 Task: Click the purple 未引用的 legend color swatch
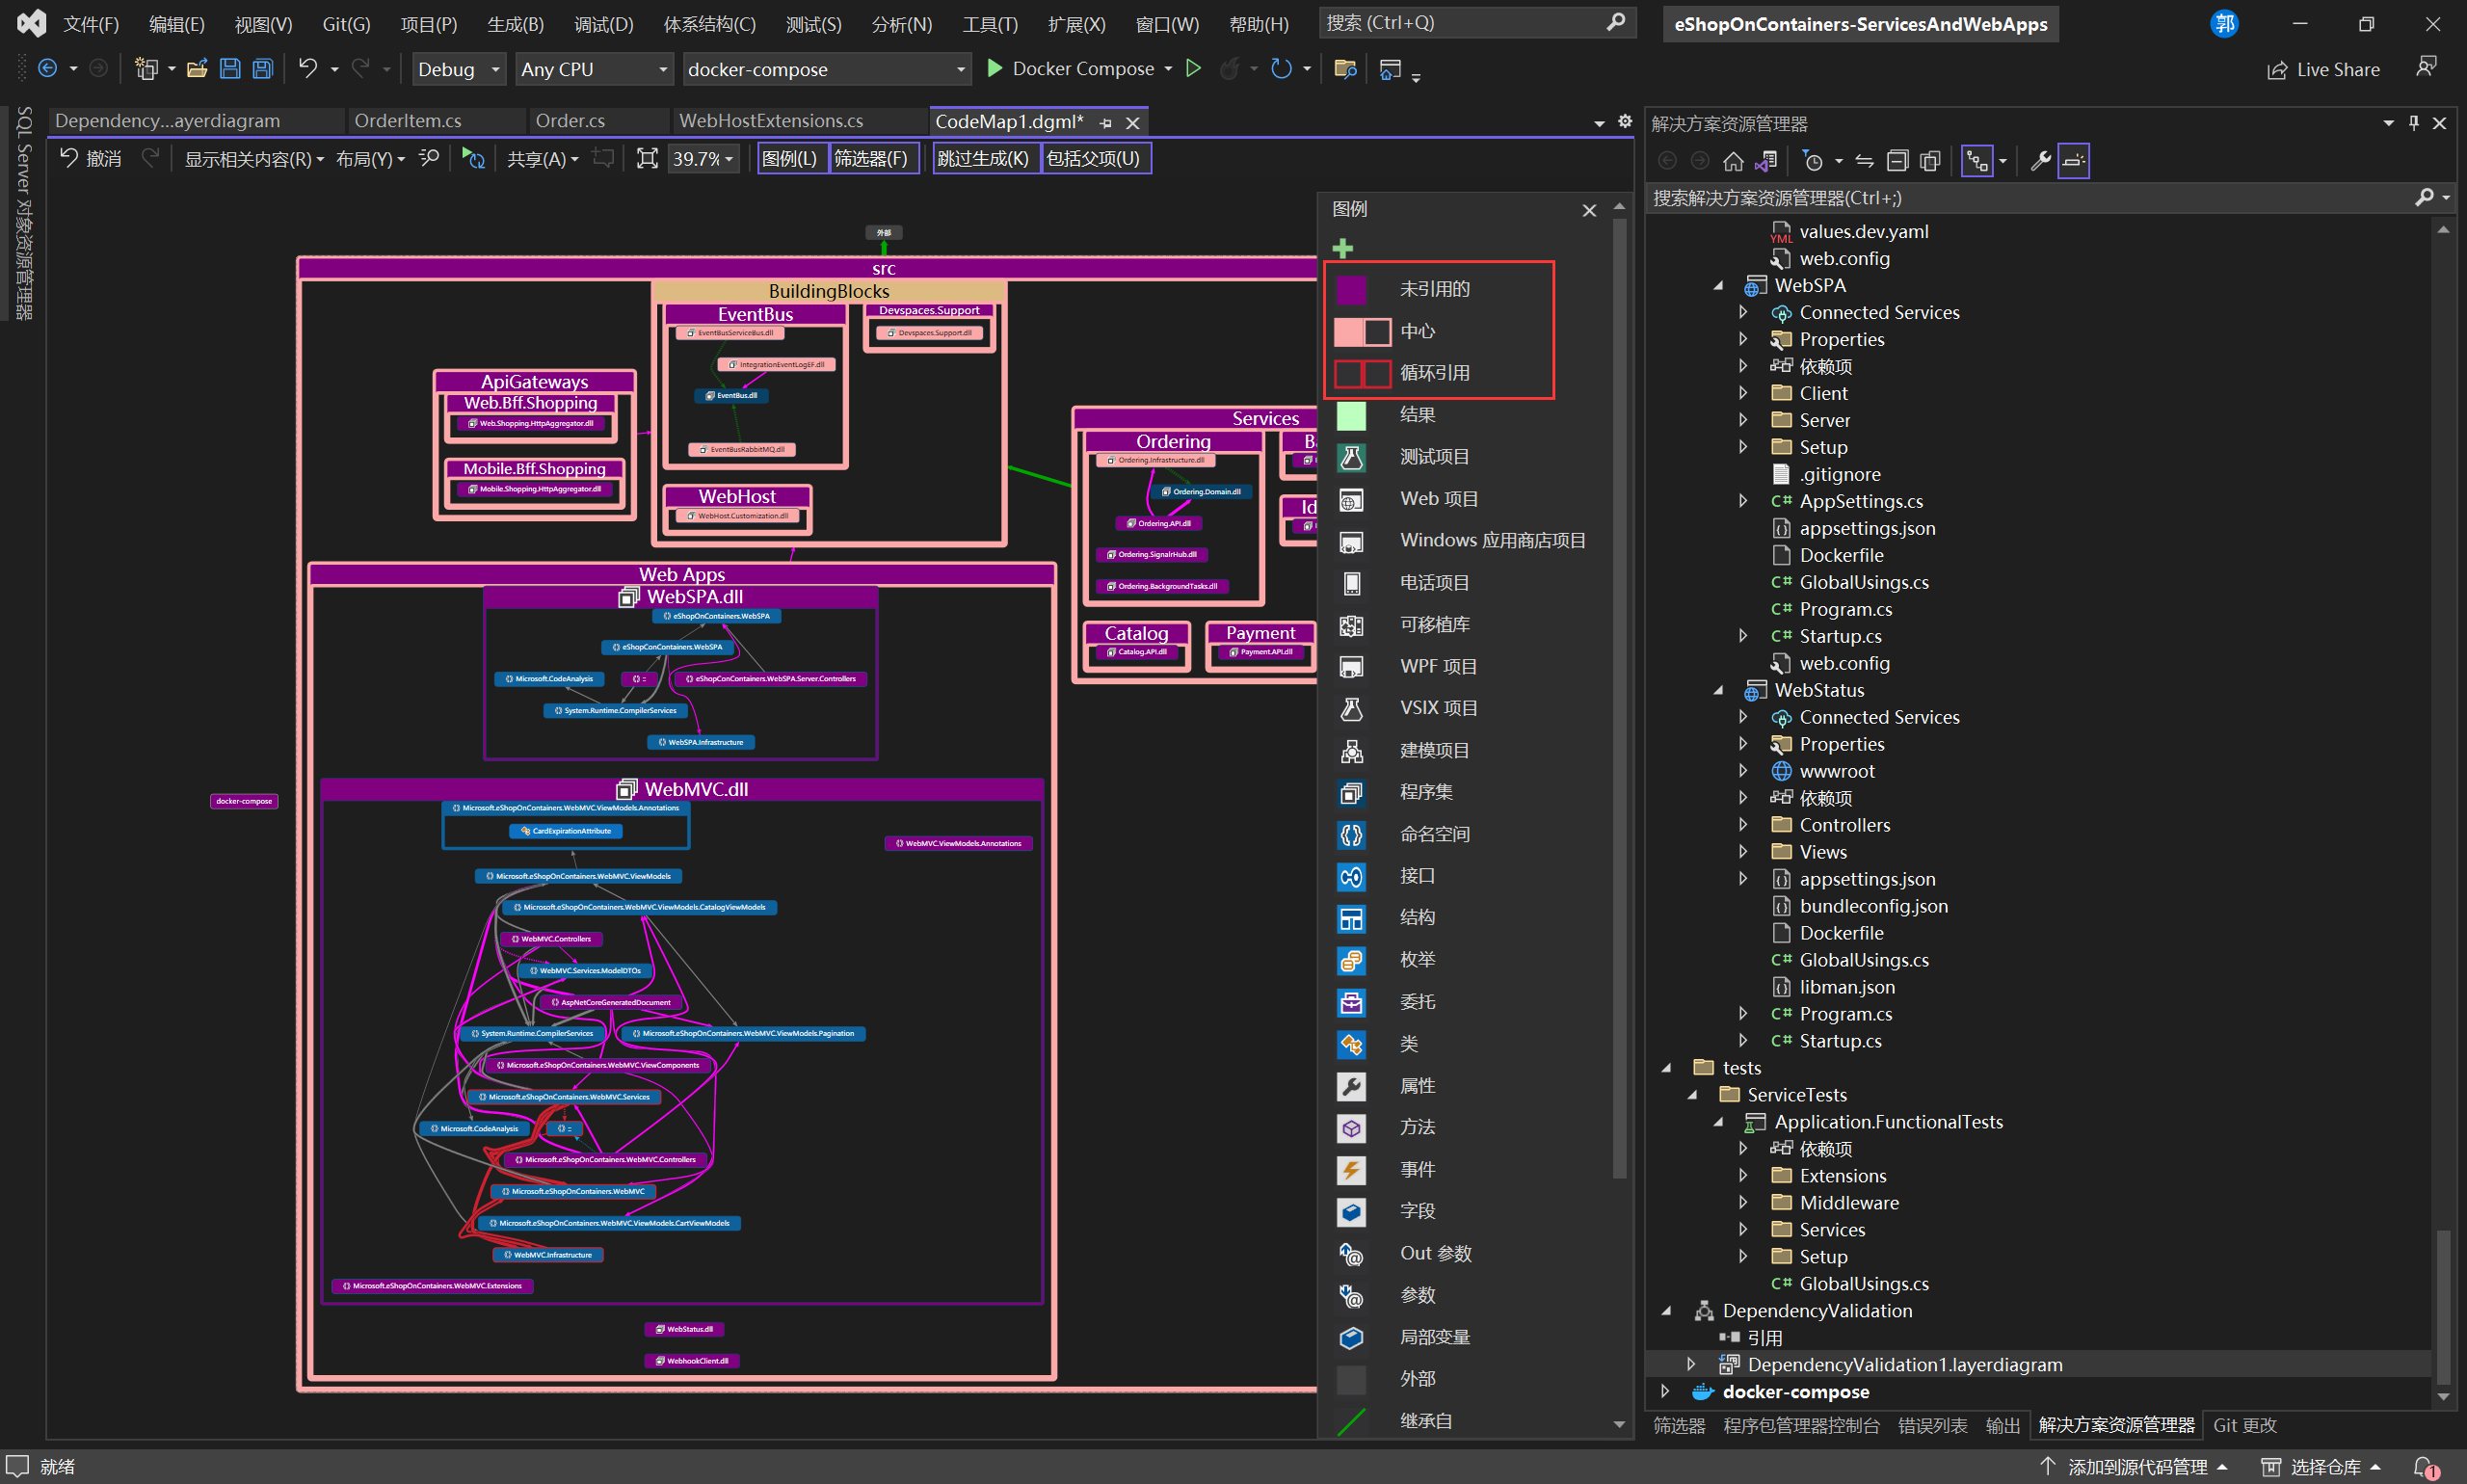coord(1351,289)
